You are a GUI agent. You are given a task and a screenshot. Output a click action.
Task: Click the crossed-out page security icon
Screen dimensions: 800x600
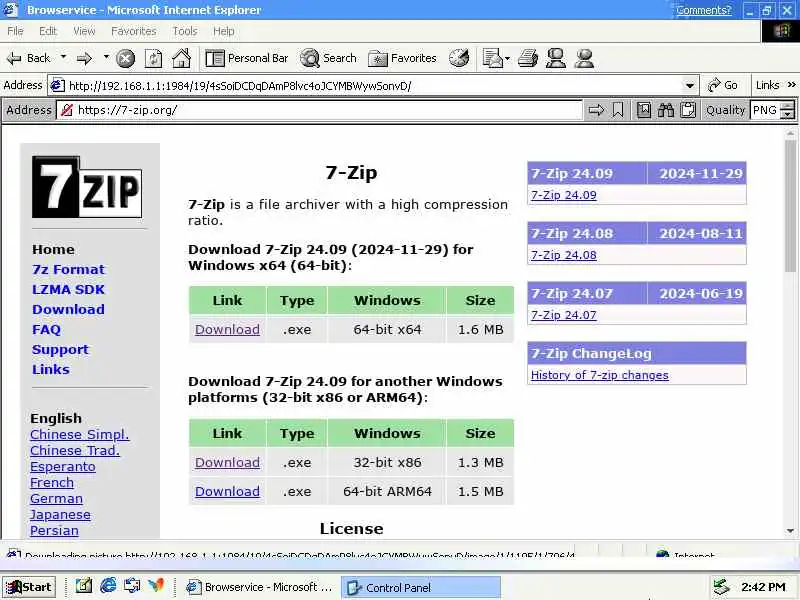(x=67, y=110)
